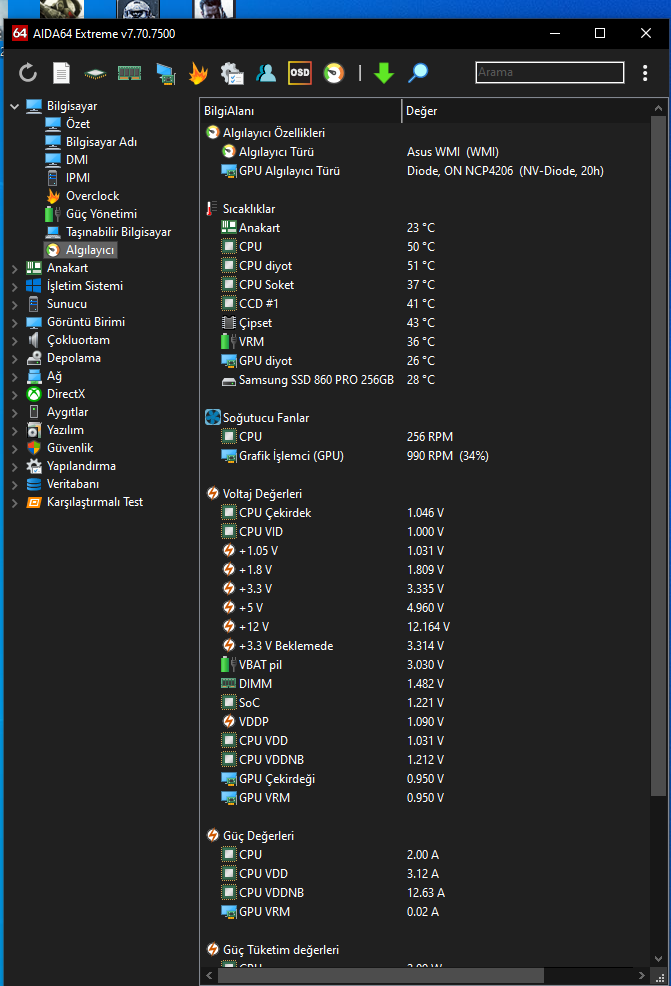The width and height of the screenshot is (671, 986).
Task: Select the CPU diyot temperature row
Action: [425, 266]
